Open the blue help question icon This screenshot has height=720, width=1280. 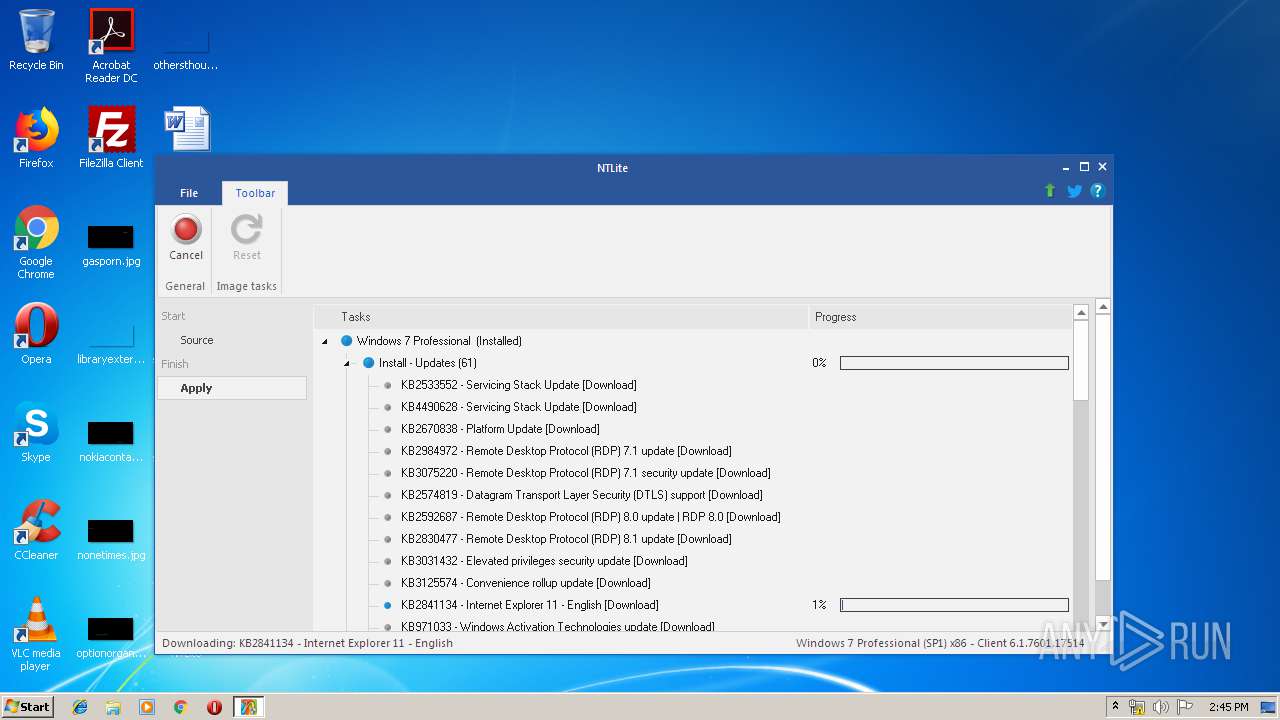coord(1097,191)
